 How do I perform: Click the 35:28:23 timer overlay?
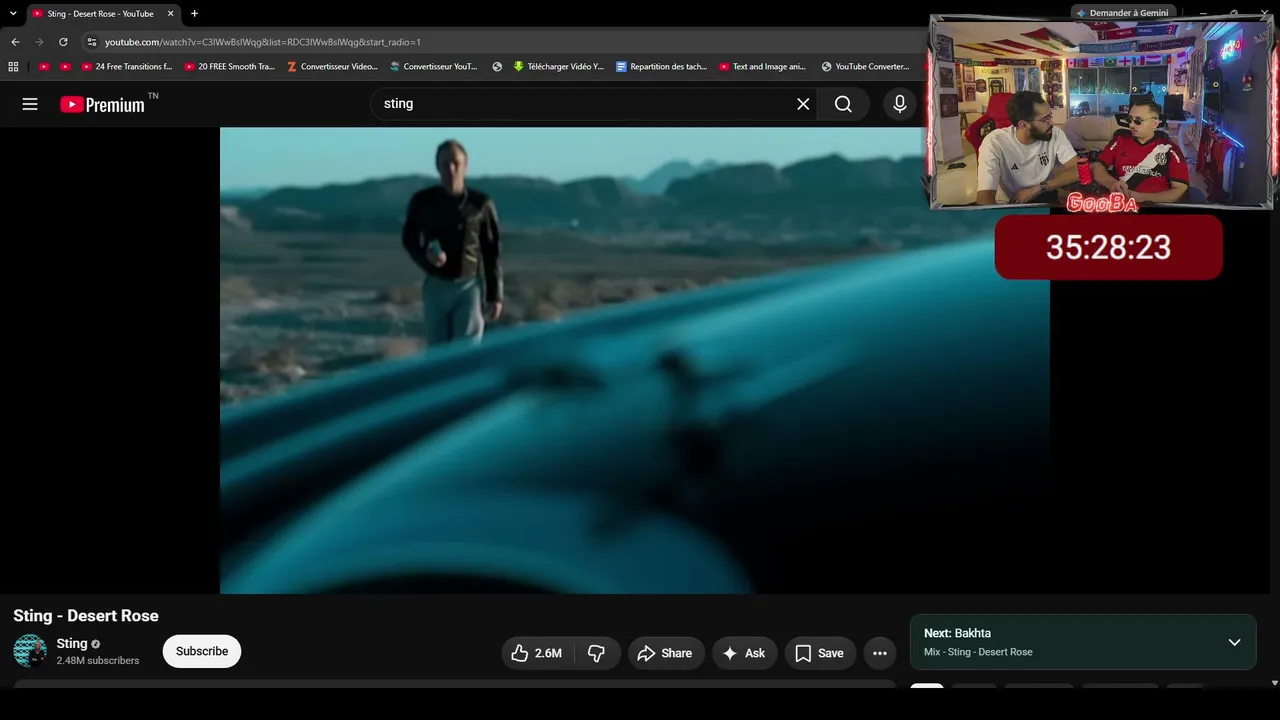[x=1108, y=247]
